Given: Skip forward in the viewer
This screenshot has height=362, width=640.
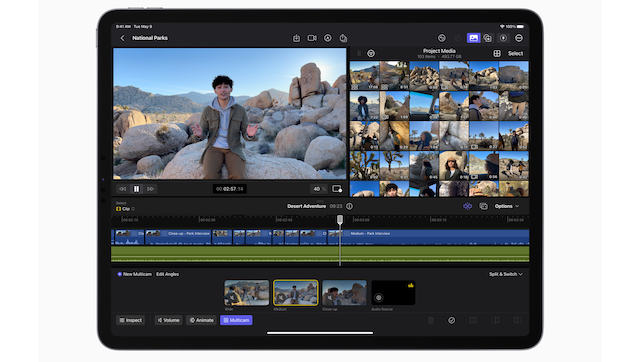Looking at the screenshot, I should 151,189.
